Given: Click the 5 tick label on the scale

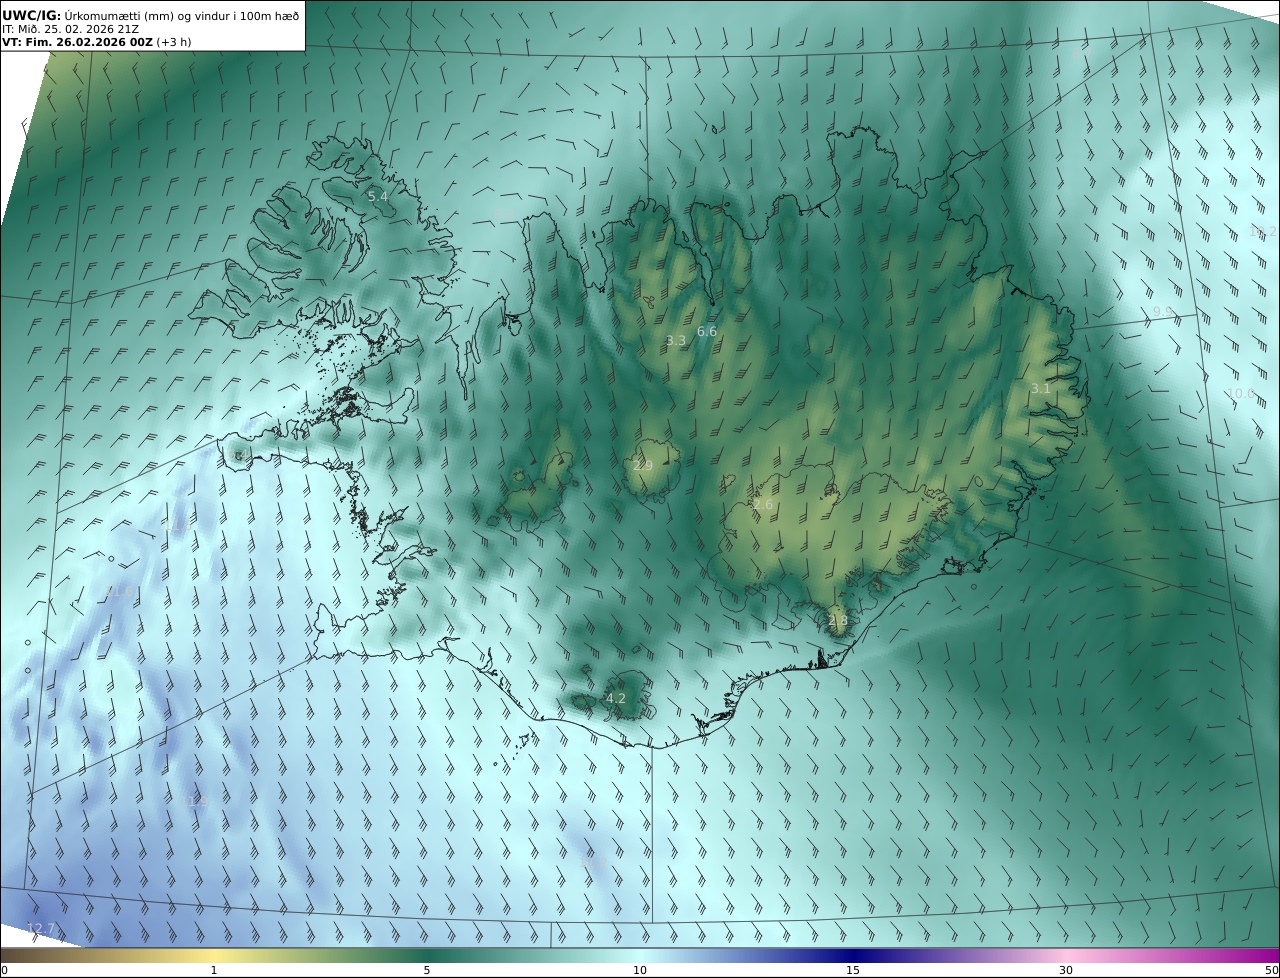Looking at the screenshot, I should coord(427,970).
